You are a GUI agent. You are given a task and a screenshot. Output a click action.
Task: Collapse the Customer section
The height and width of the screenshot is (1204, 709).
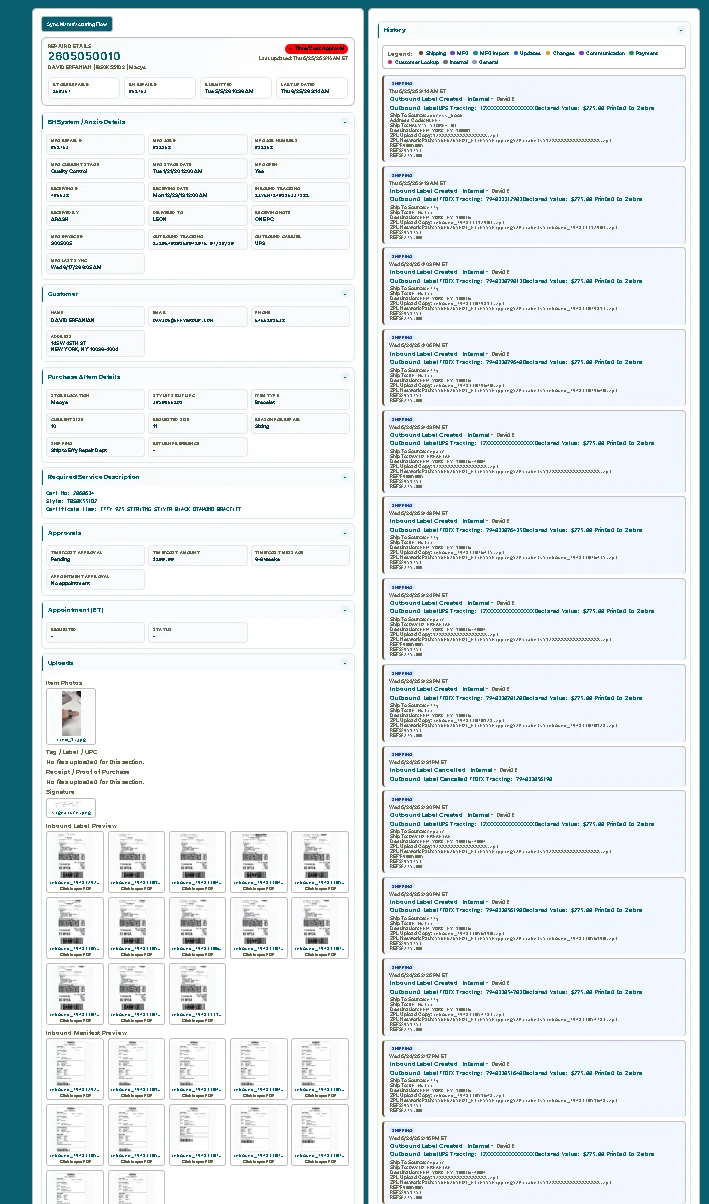tap(345, 294)
